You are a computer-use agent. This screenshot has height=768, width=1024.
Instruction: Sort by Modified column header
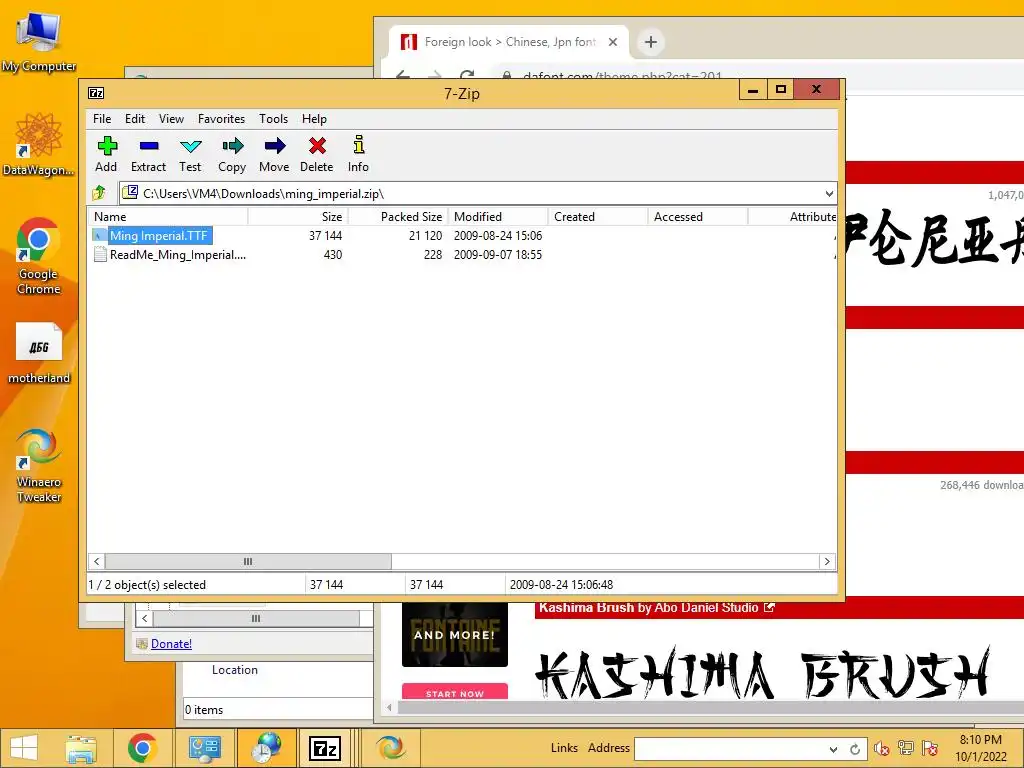(x=498, y=217)
